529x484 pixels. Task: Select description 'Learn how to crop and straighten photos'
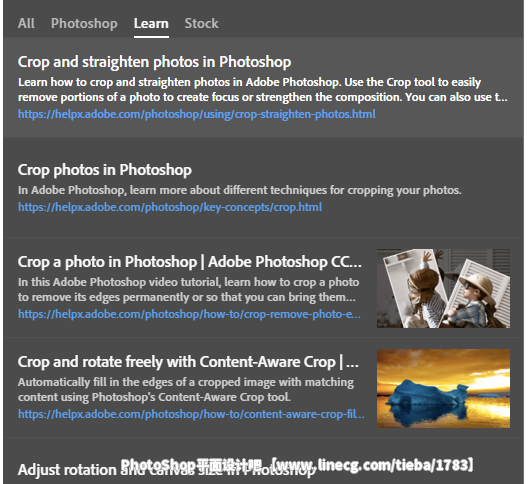[263, 90]
